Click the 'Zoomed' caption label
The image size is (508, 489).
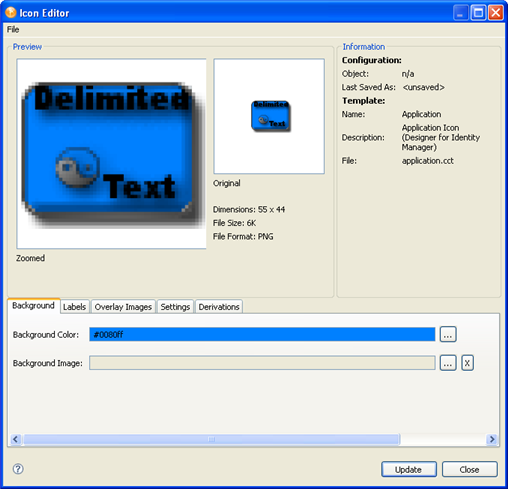pos(30,258)
